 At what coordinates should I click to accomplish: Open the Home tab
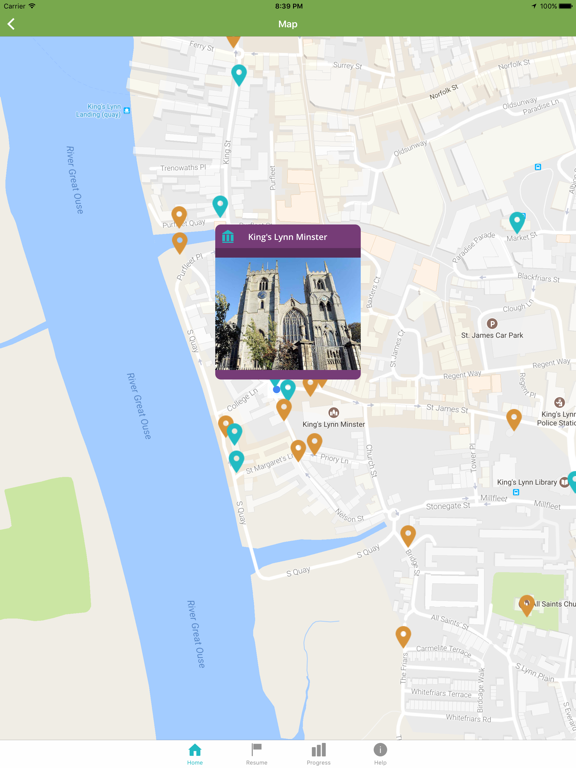(195, 754)
